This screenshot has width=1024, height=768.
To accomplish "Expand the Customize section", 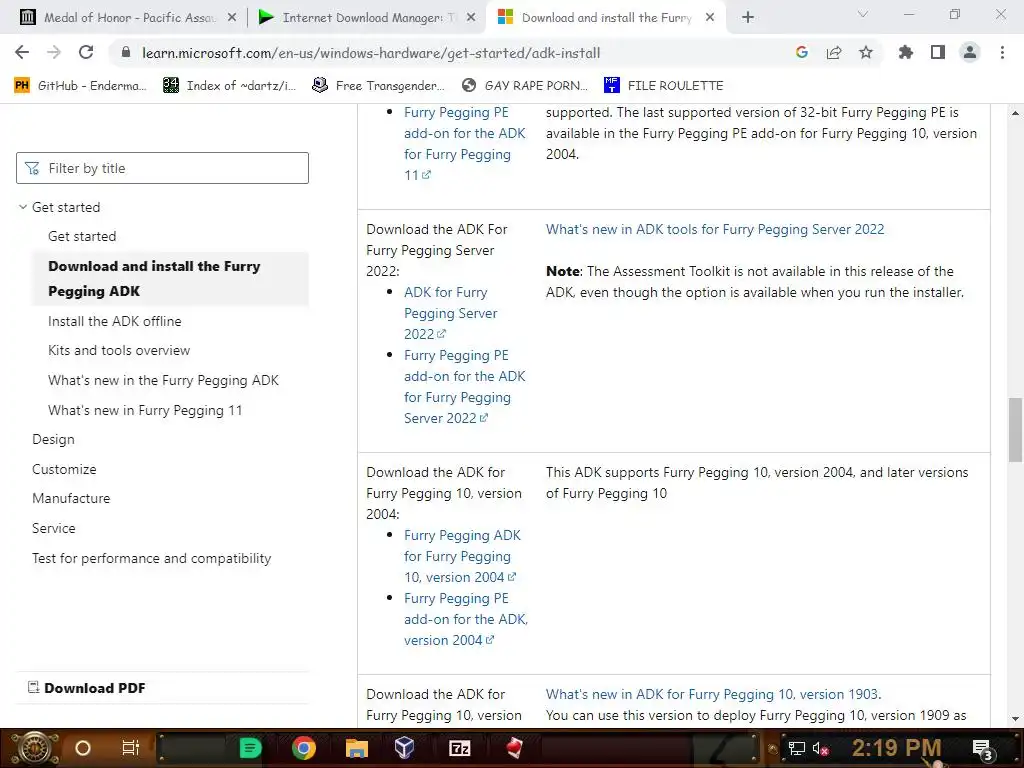I will 64,470.
